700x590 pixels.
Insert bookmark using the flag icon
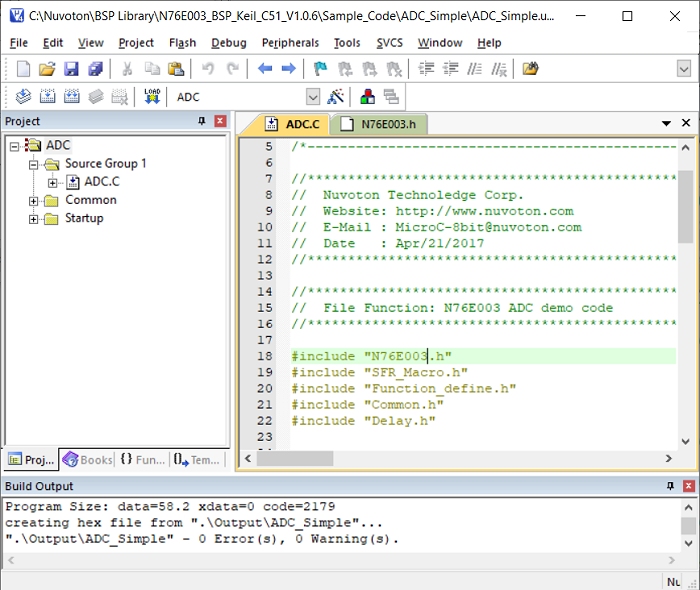(x=320, y=69)
